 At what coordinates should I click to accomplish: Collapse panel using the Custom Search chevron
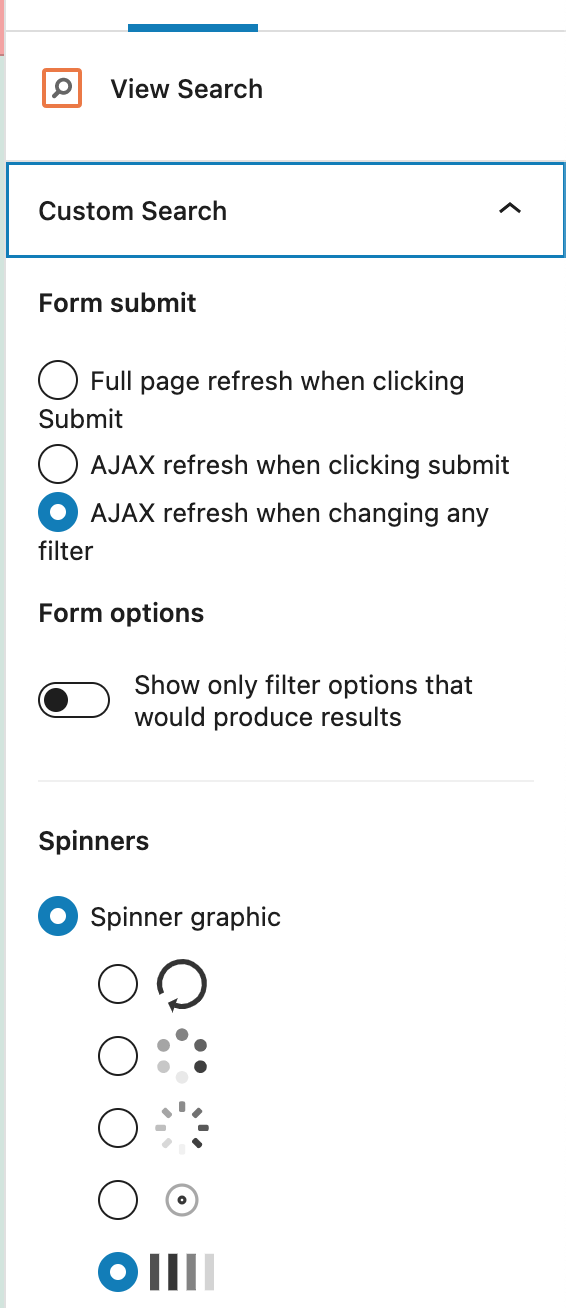[510, 210]
